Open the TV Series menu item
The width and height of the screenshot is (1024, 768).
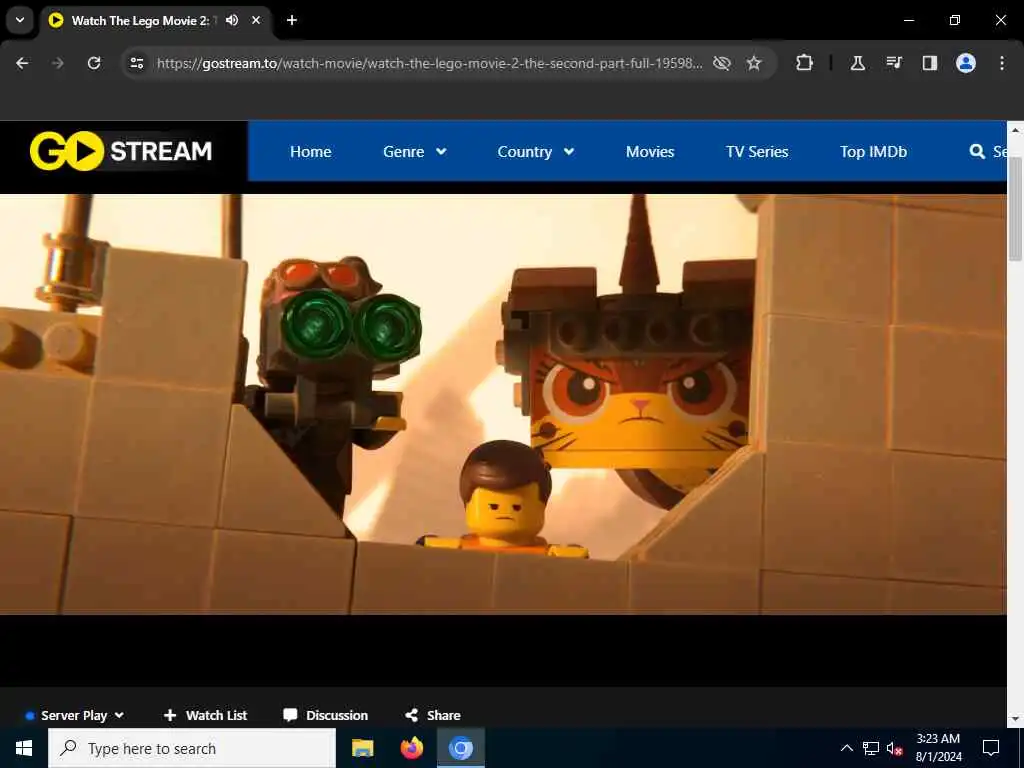click(x=757, y=152)
